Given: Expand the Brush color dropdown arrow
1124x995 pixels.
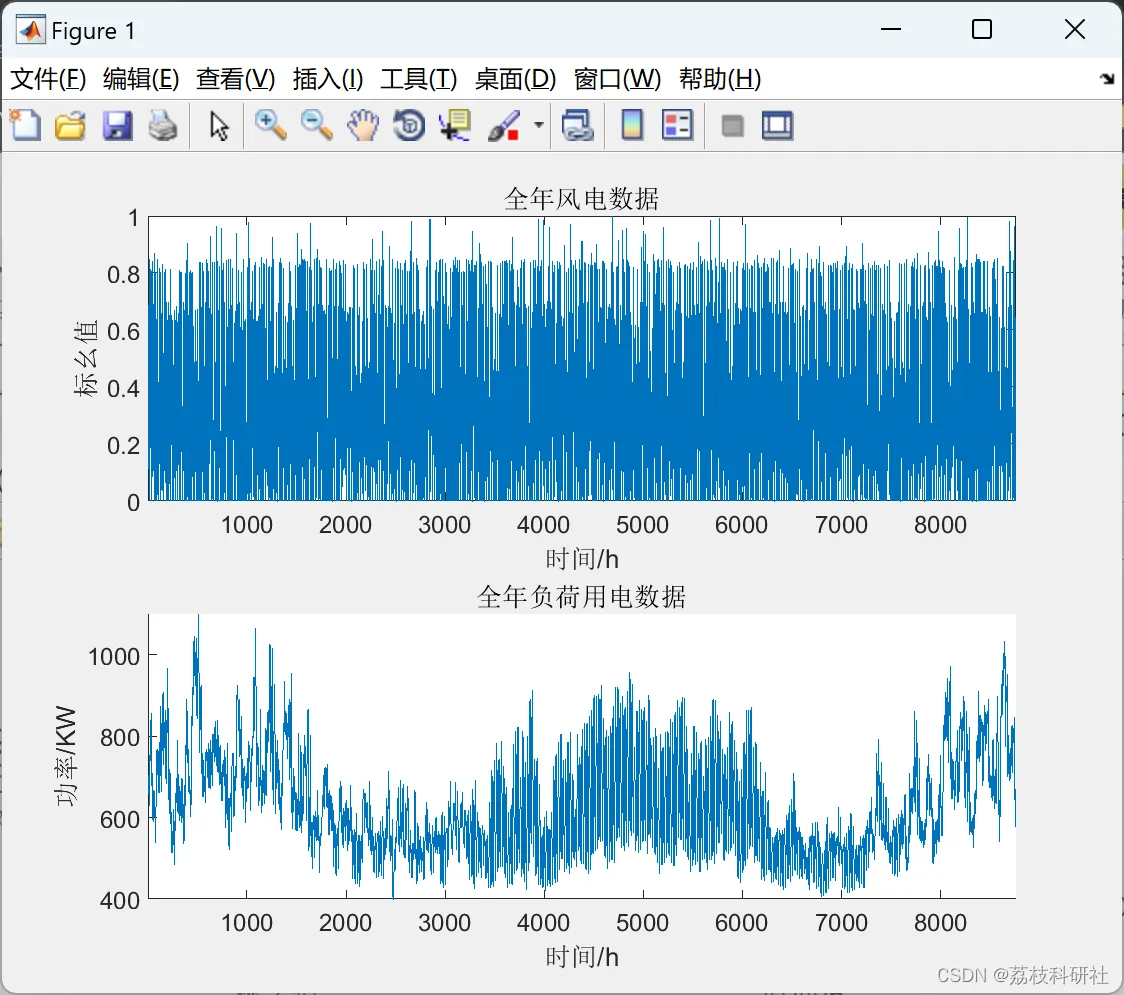Looking at the screenshot, I should click(538, 125).
